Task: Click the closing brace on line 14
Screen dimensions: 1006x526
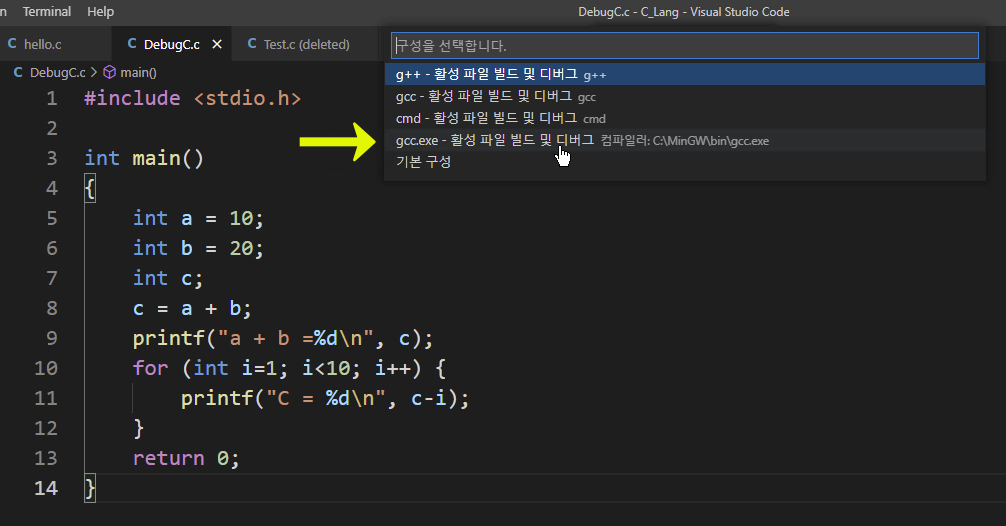Action: point(90,488)
